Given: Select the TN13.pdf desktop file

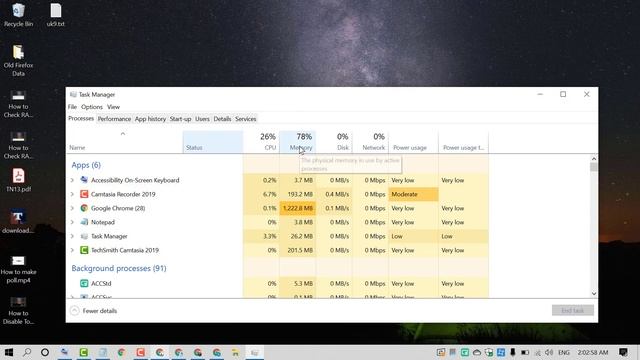Looking at the screenshot, I should (18, 180).
